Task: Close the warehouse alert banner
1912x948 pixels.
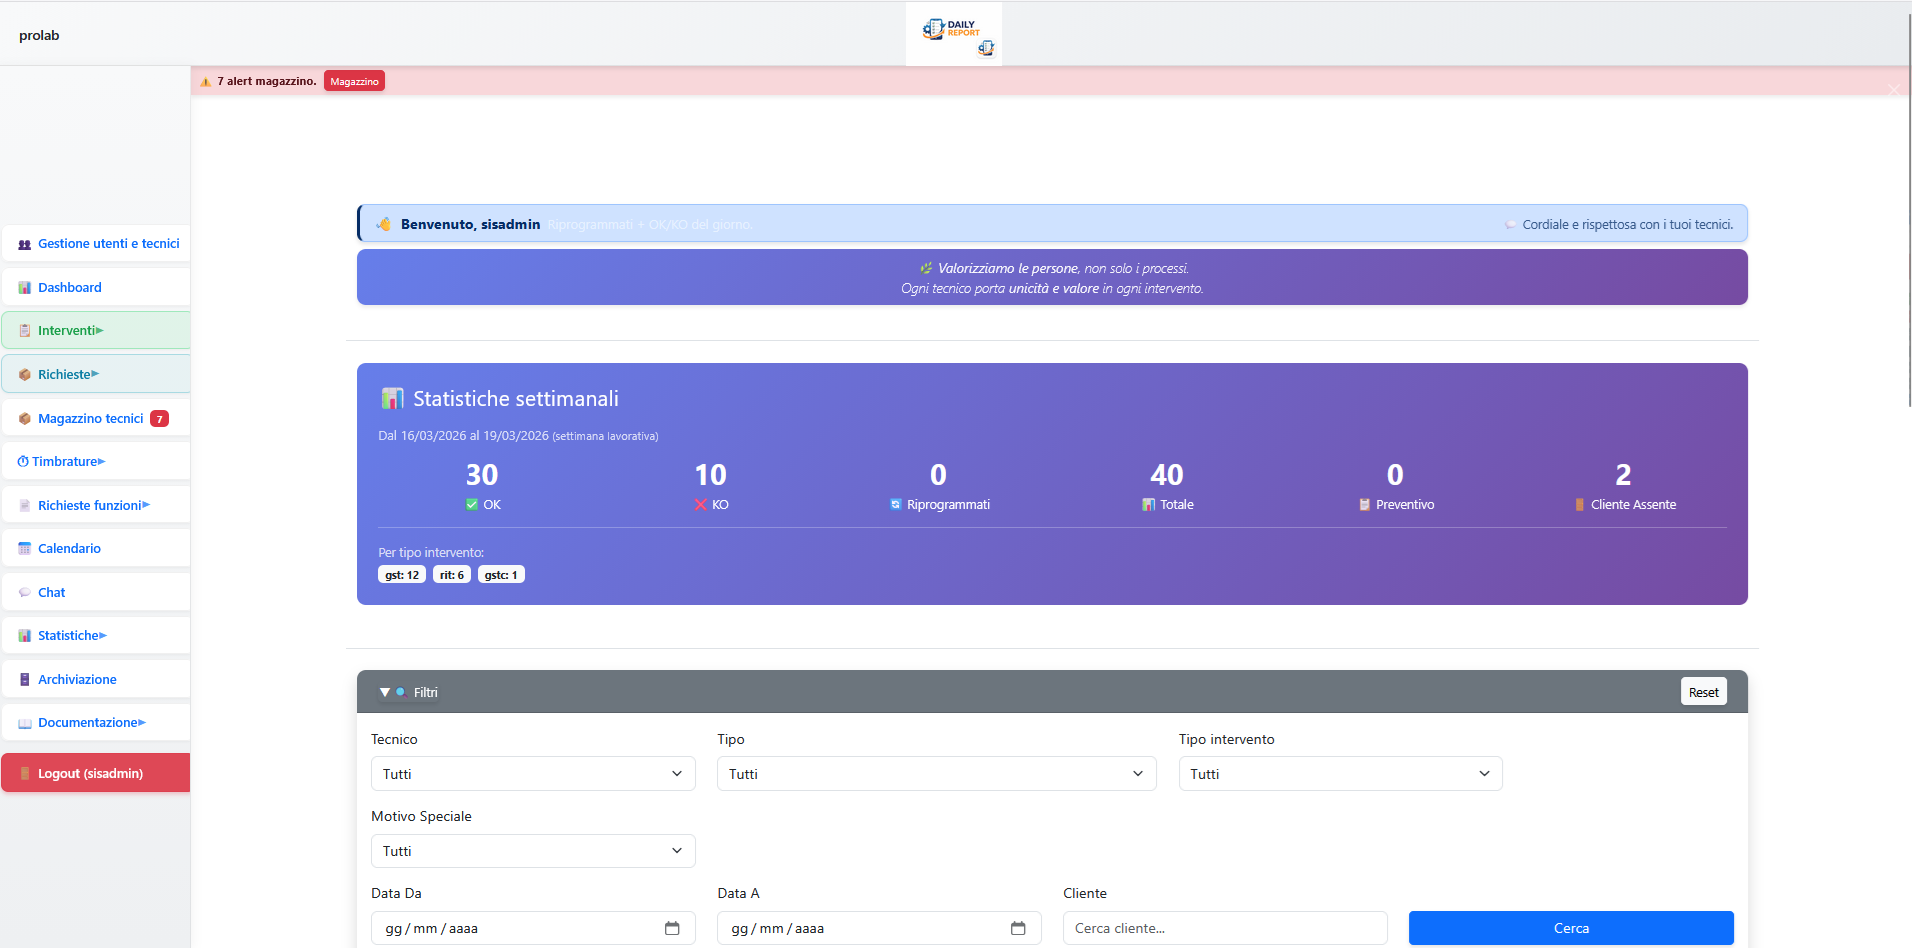Action: click(x=1894, y=90)
